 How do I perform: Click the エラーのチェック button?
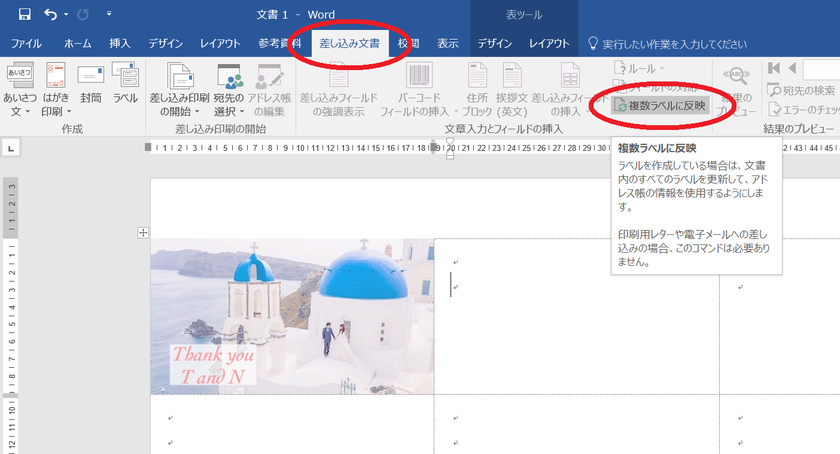[803, 109]
